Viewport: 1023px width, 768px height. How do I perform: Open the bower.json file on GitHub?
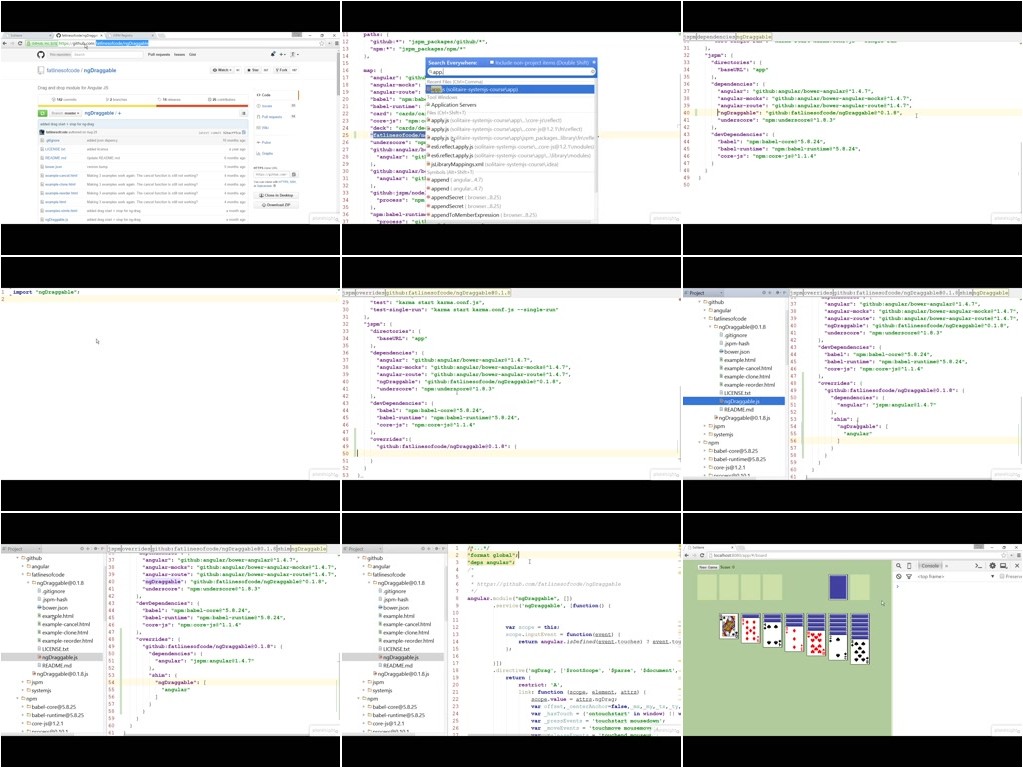click(x=53, y=166)
